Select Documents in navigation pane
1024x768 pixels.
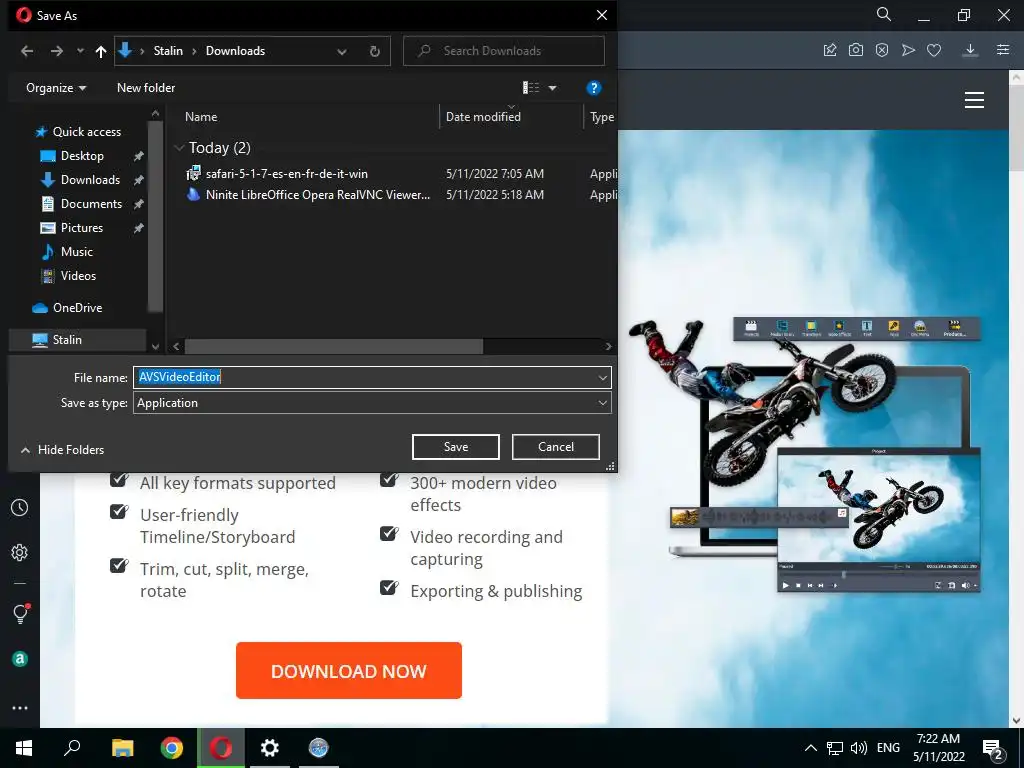tap(91, 204)
